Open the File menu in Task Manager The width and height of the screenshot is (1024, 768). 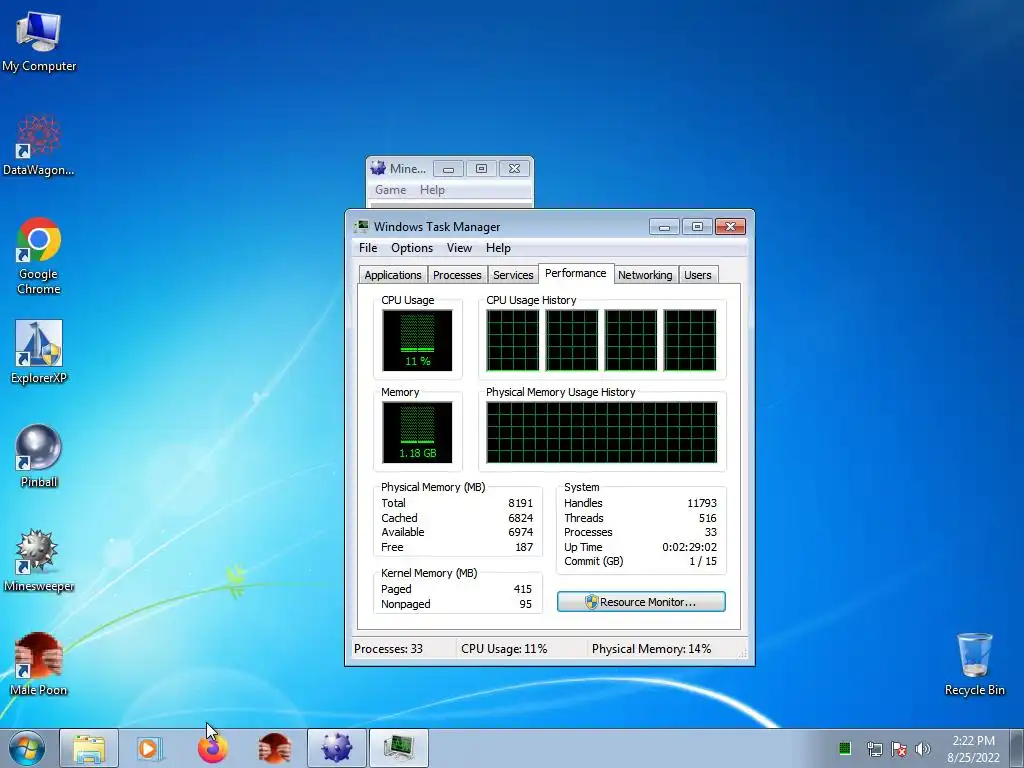(x=368, y=248)
